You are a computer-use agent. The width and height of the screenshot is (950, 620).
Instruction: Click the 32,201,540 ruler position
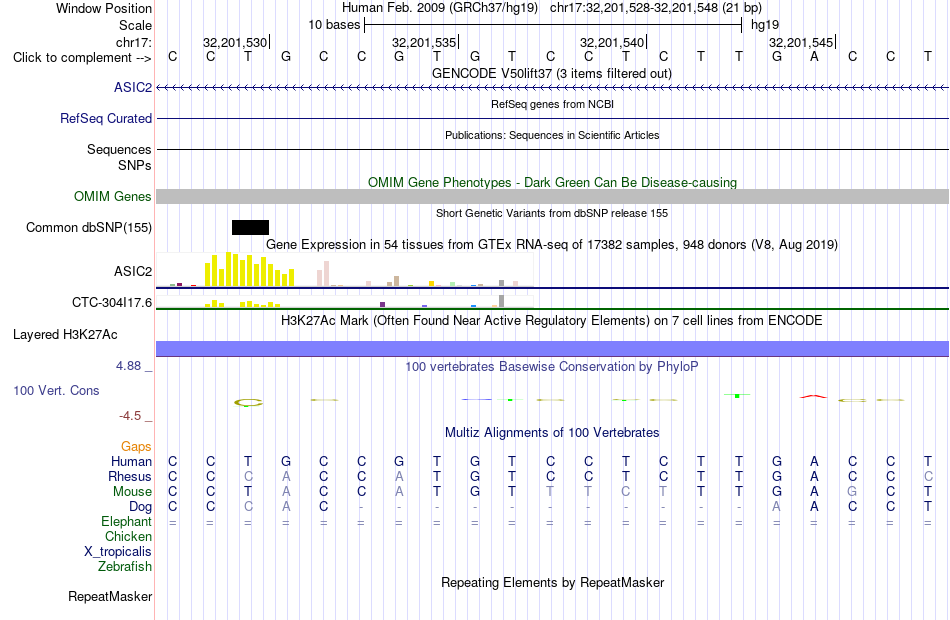coord(612,42)
